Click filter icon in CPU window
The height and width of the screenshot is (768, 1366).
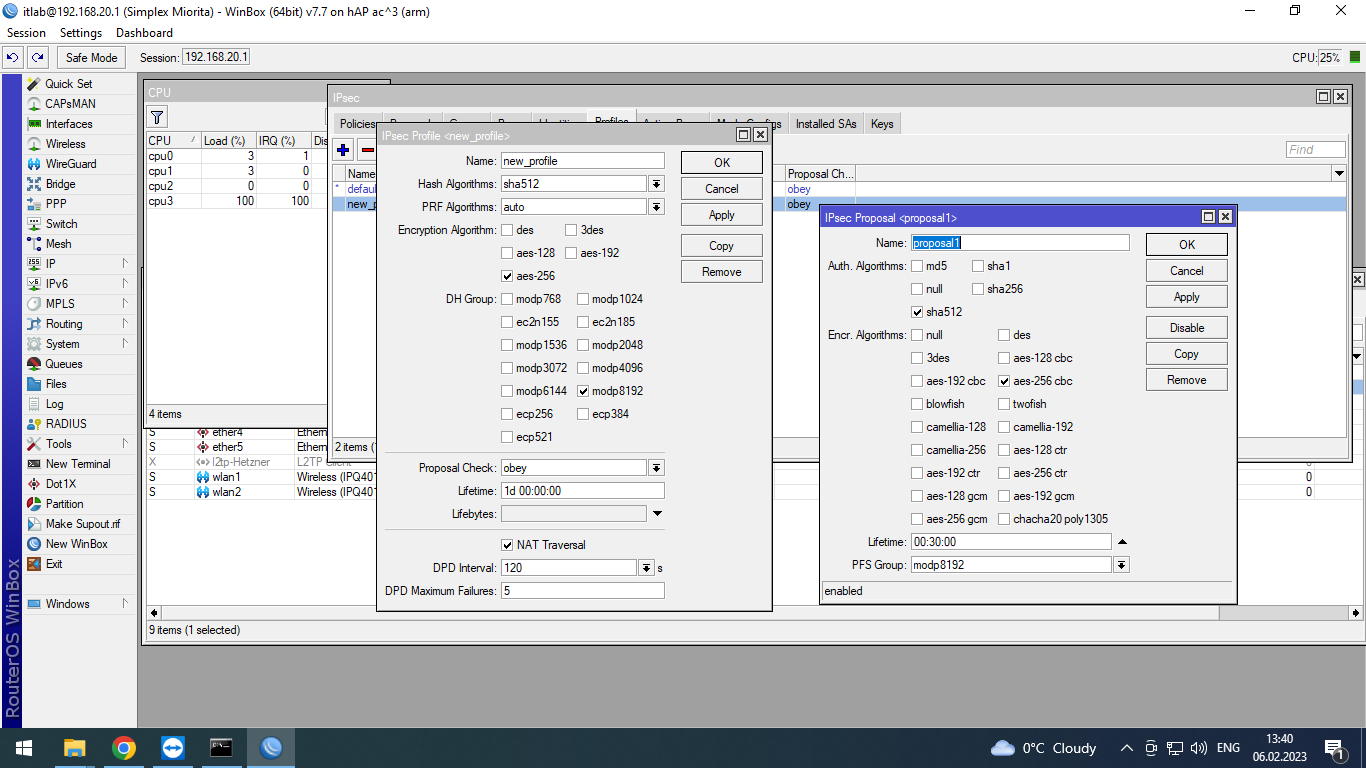pyautogui.click(x=157, y=117)
